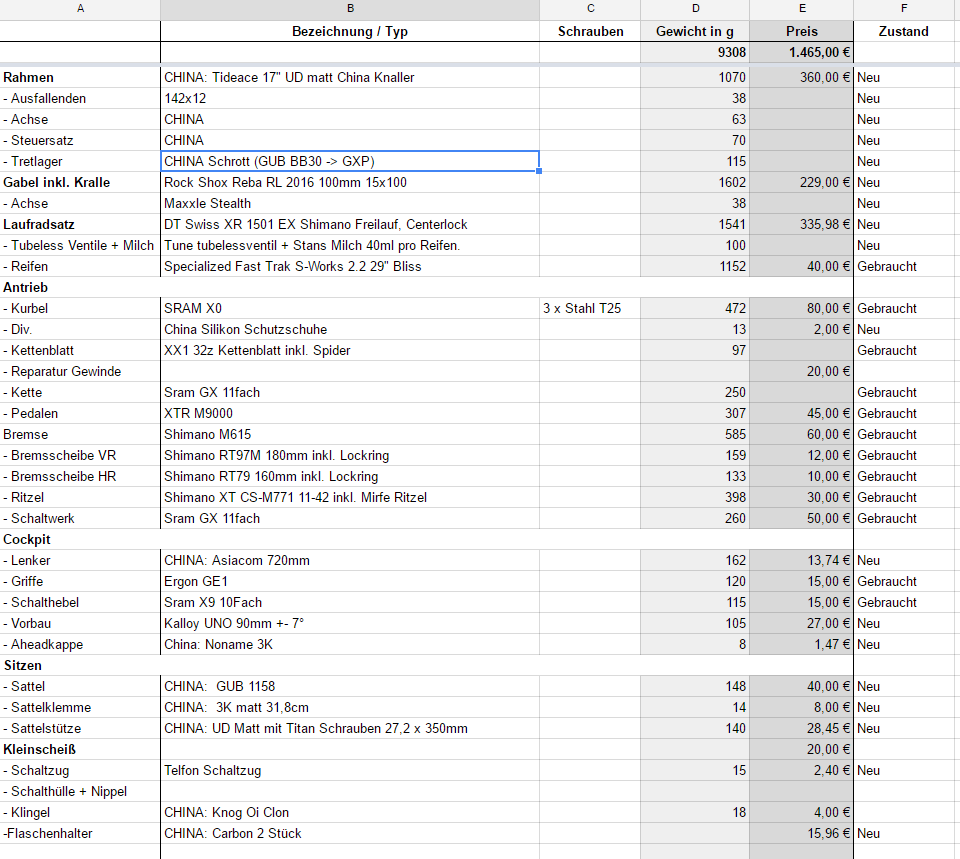Select the 335,98 € price cell
This screenshot has width=960, height=859.
tap(801, 224)
